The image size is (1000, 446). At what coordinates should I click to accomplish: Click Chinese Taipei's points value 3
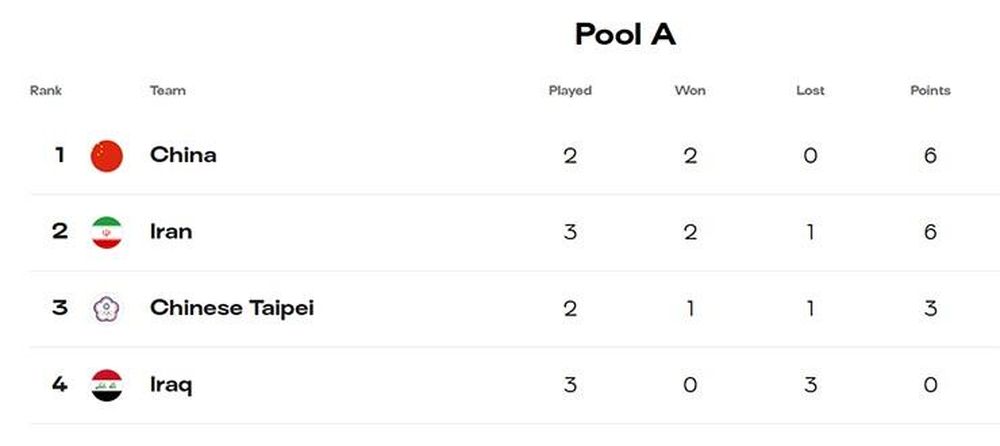coord(930,309)
